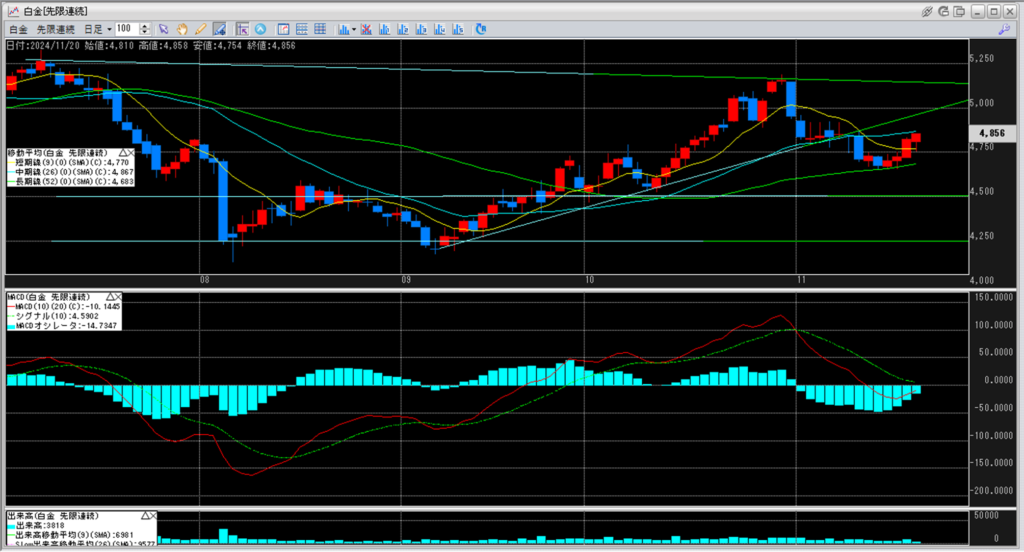Click the blue circular up-arrow icon
This screenshot has height=552, width=1024.
(261, 29)
